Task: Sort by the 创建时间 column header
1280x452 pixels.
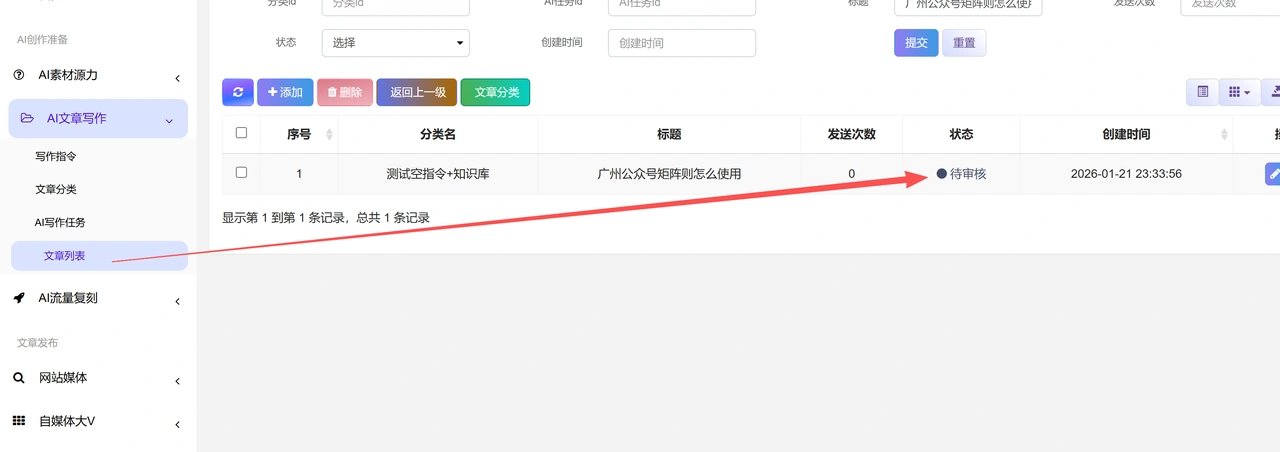Action: click(x=1126, y=134)
